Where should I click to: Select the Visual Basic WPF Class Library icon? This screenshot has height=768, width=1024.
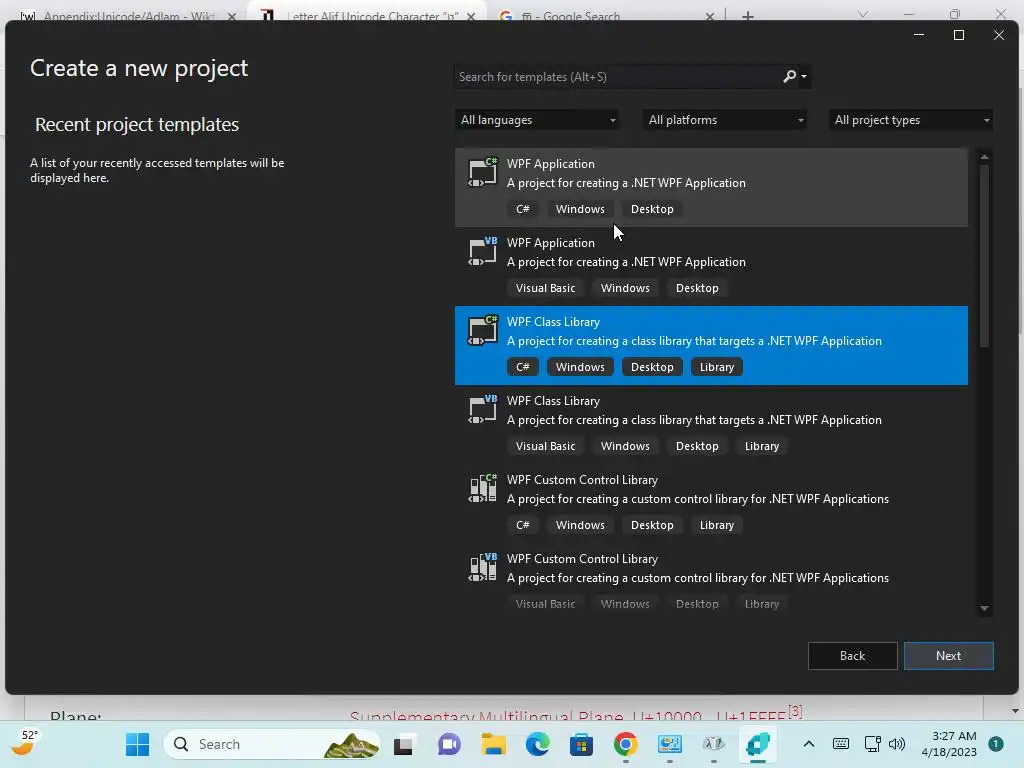point(483,409)
